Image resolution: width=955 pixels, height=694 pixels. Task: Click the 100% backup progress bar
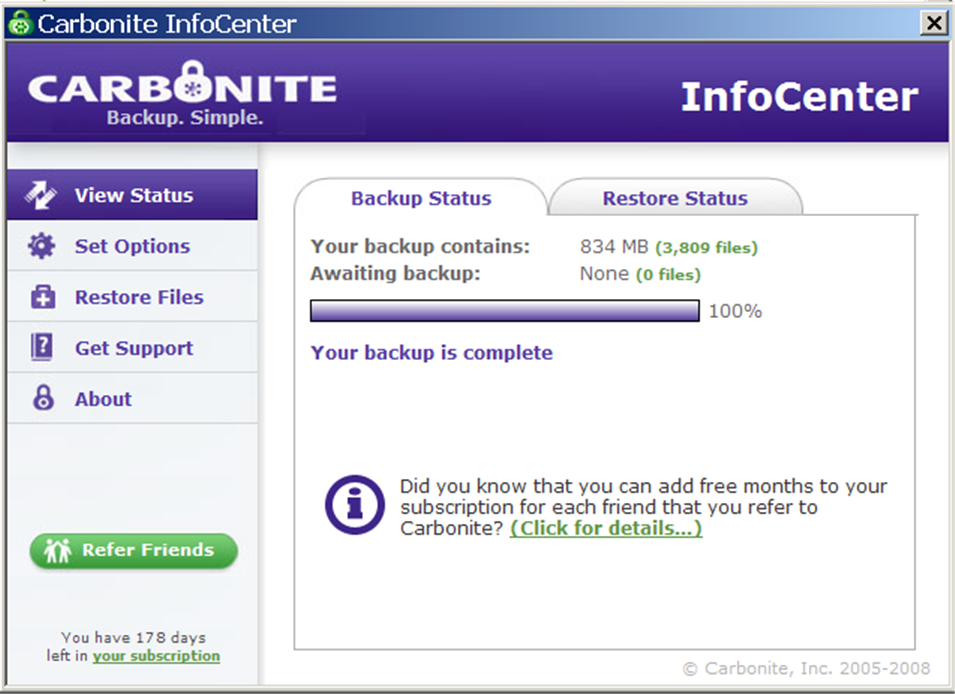[504, 311]
